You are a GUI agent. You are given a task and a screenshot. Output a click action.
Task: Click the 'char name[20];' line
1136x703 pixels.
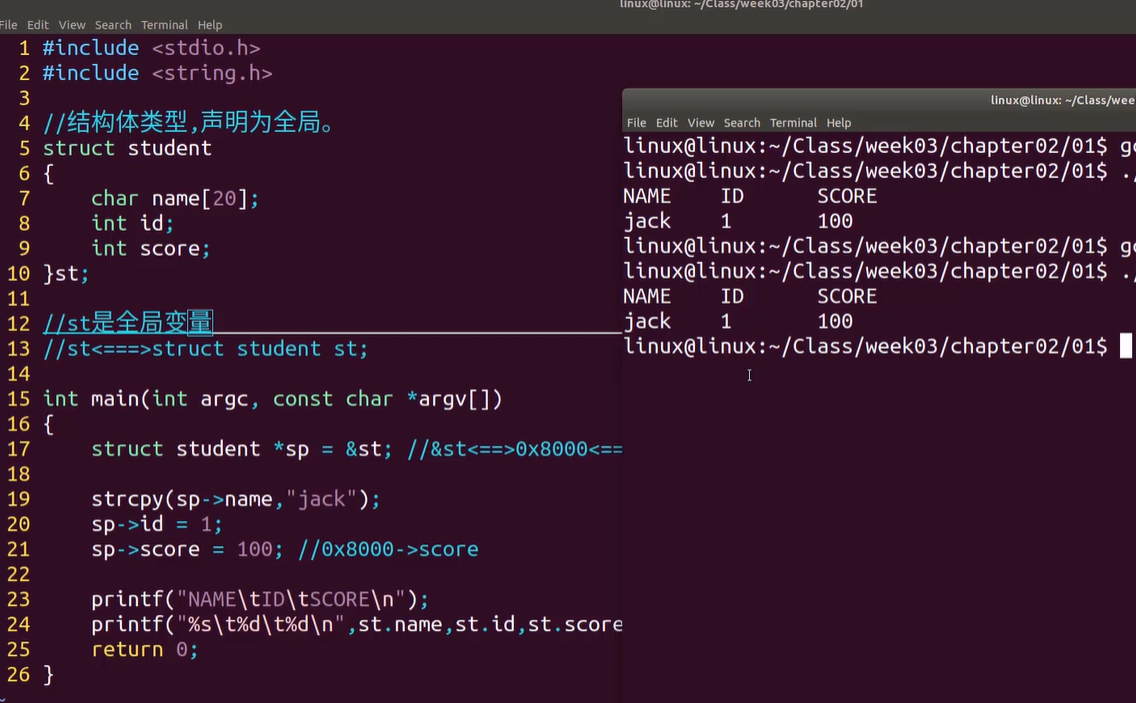175,199
